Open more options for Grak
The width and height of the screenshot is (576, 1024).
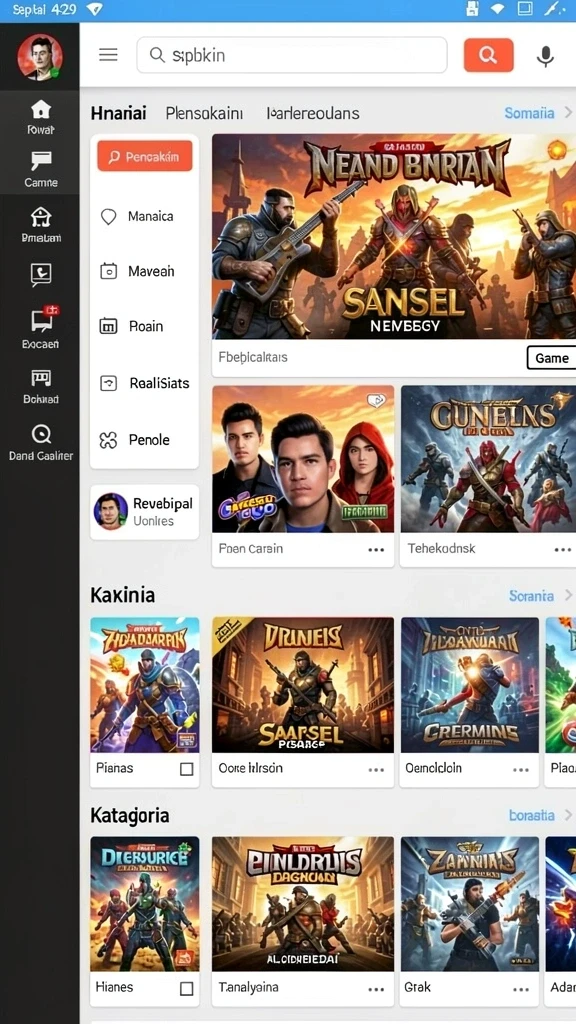coord(521,989)
